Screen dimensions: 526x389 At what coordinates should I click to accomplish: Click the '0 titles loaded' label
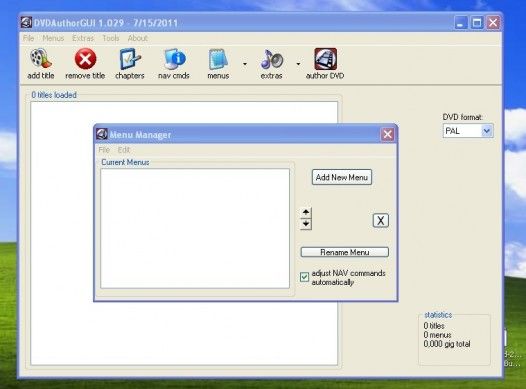[54, 95]
